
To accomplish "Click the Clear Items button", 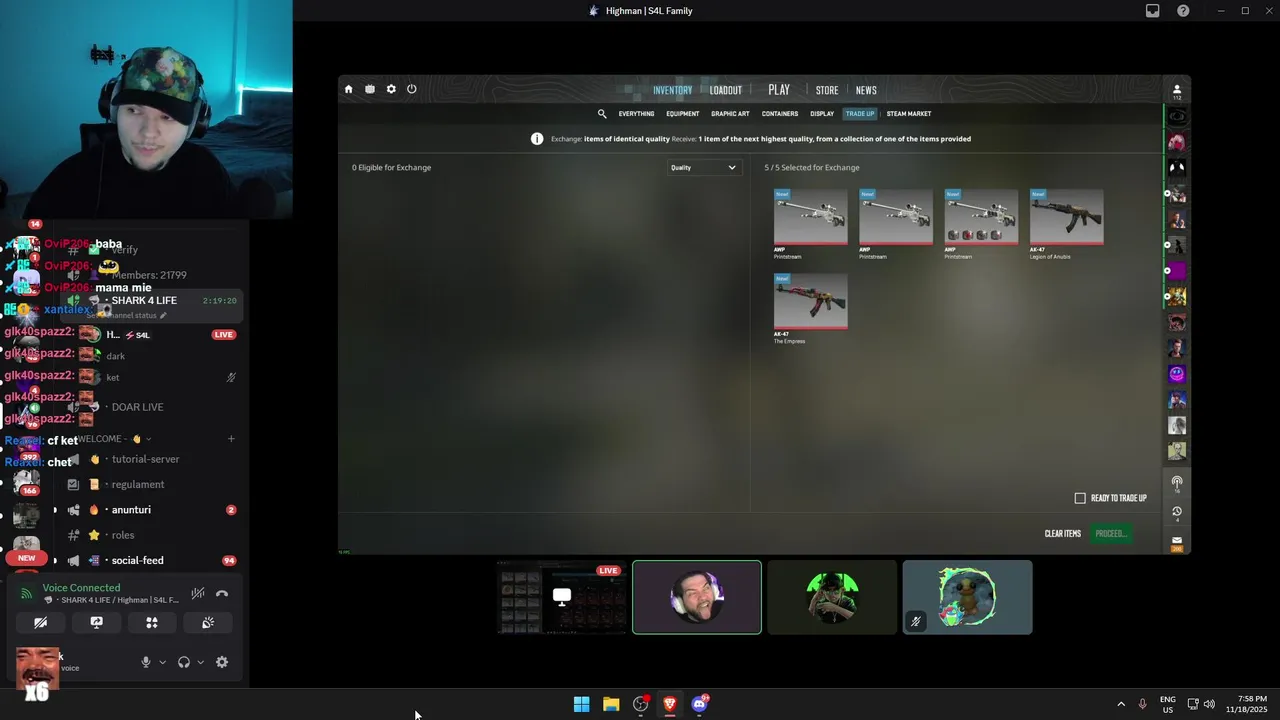I will [x=1063, y=534].
